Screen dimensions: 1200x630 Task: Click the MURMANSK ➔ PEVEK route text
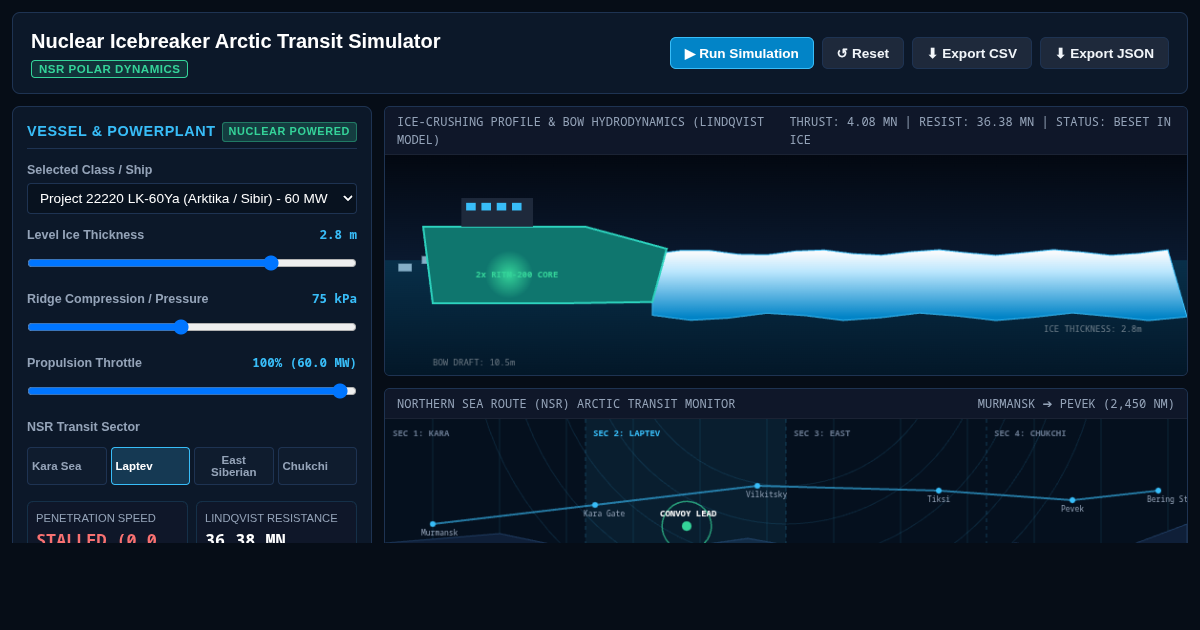coord(1076,404)
